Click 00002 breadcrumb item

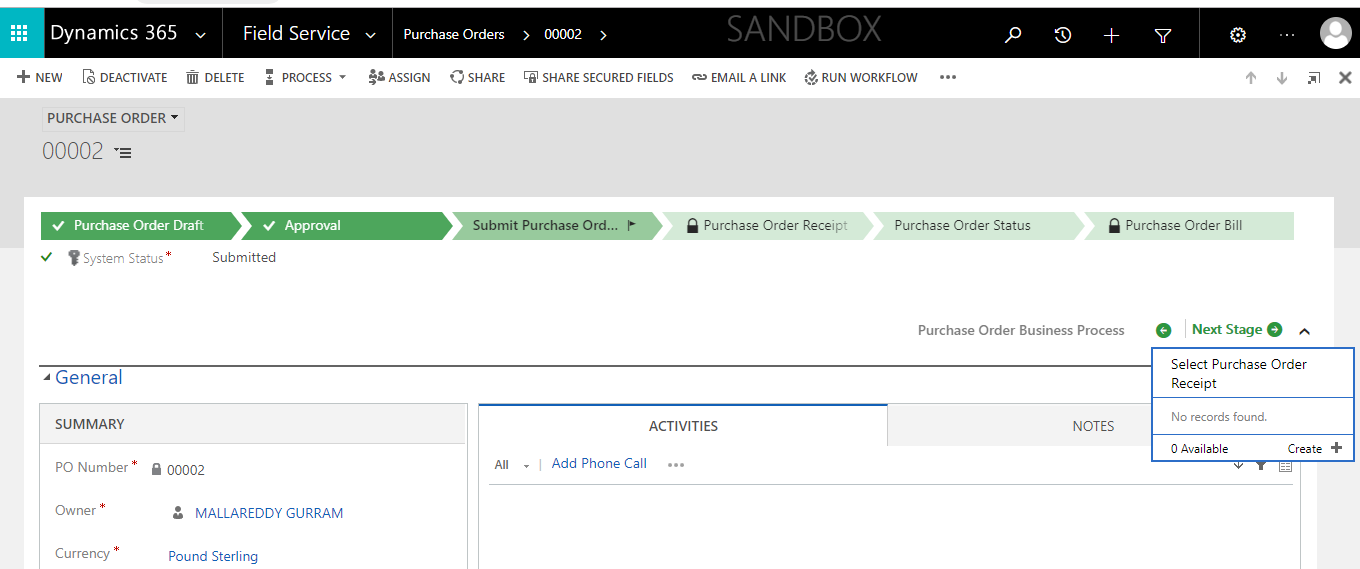[563, 34]
